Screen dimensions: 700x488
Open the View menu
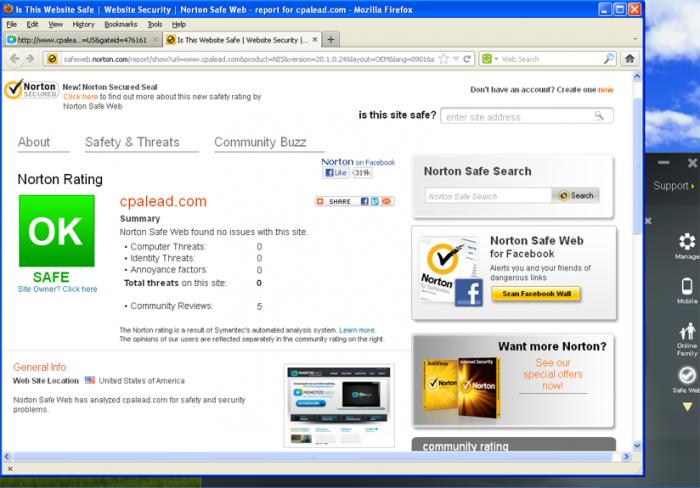pyautogui.click(x=55, y=24)
